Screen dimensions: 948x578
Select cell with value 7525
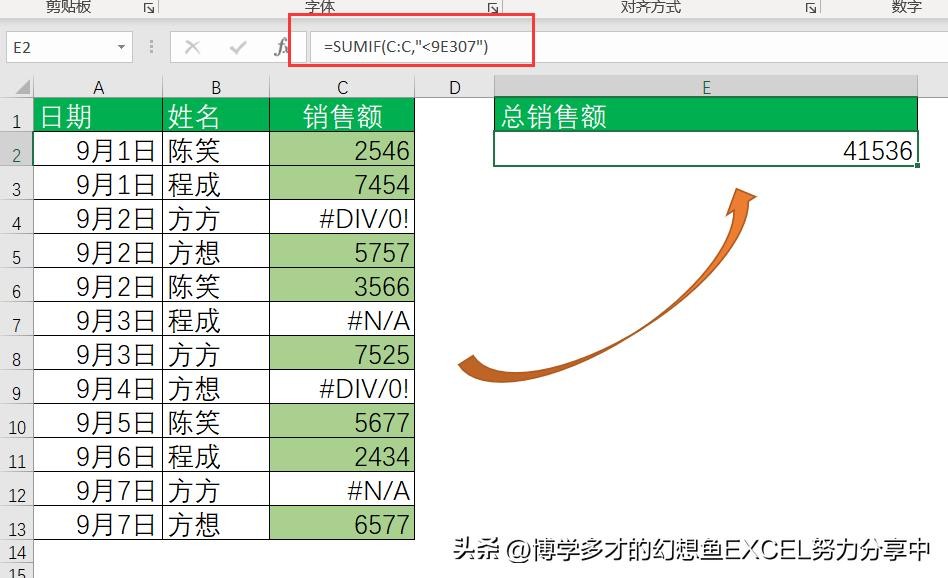(342, 355)
